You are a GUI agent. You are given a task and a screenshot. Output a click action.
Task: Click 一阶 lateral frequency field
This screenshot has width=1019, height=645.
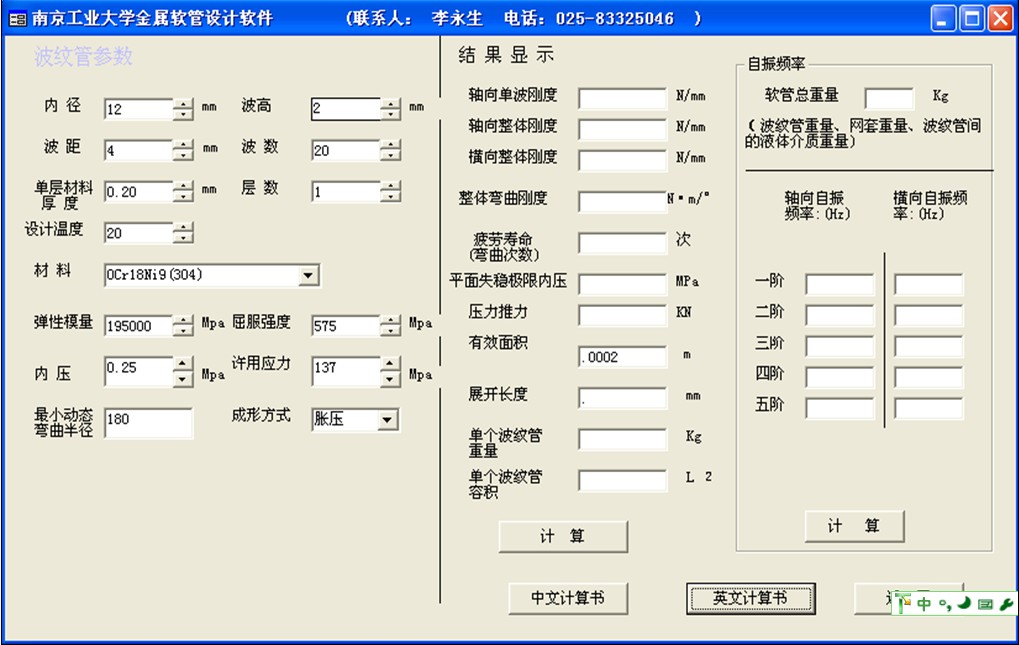point(928,284)
